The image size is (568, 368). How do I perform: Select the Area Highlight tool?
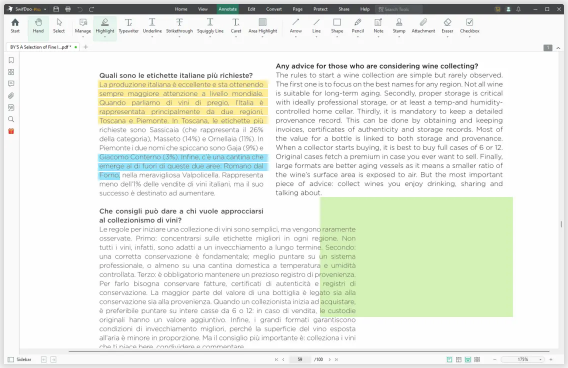(x=263, y=26)
